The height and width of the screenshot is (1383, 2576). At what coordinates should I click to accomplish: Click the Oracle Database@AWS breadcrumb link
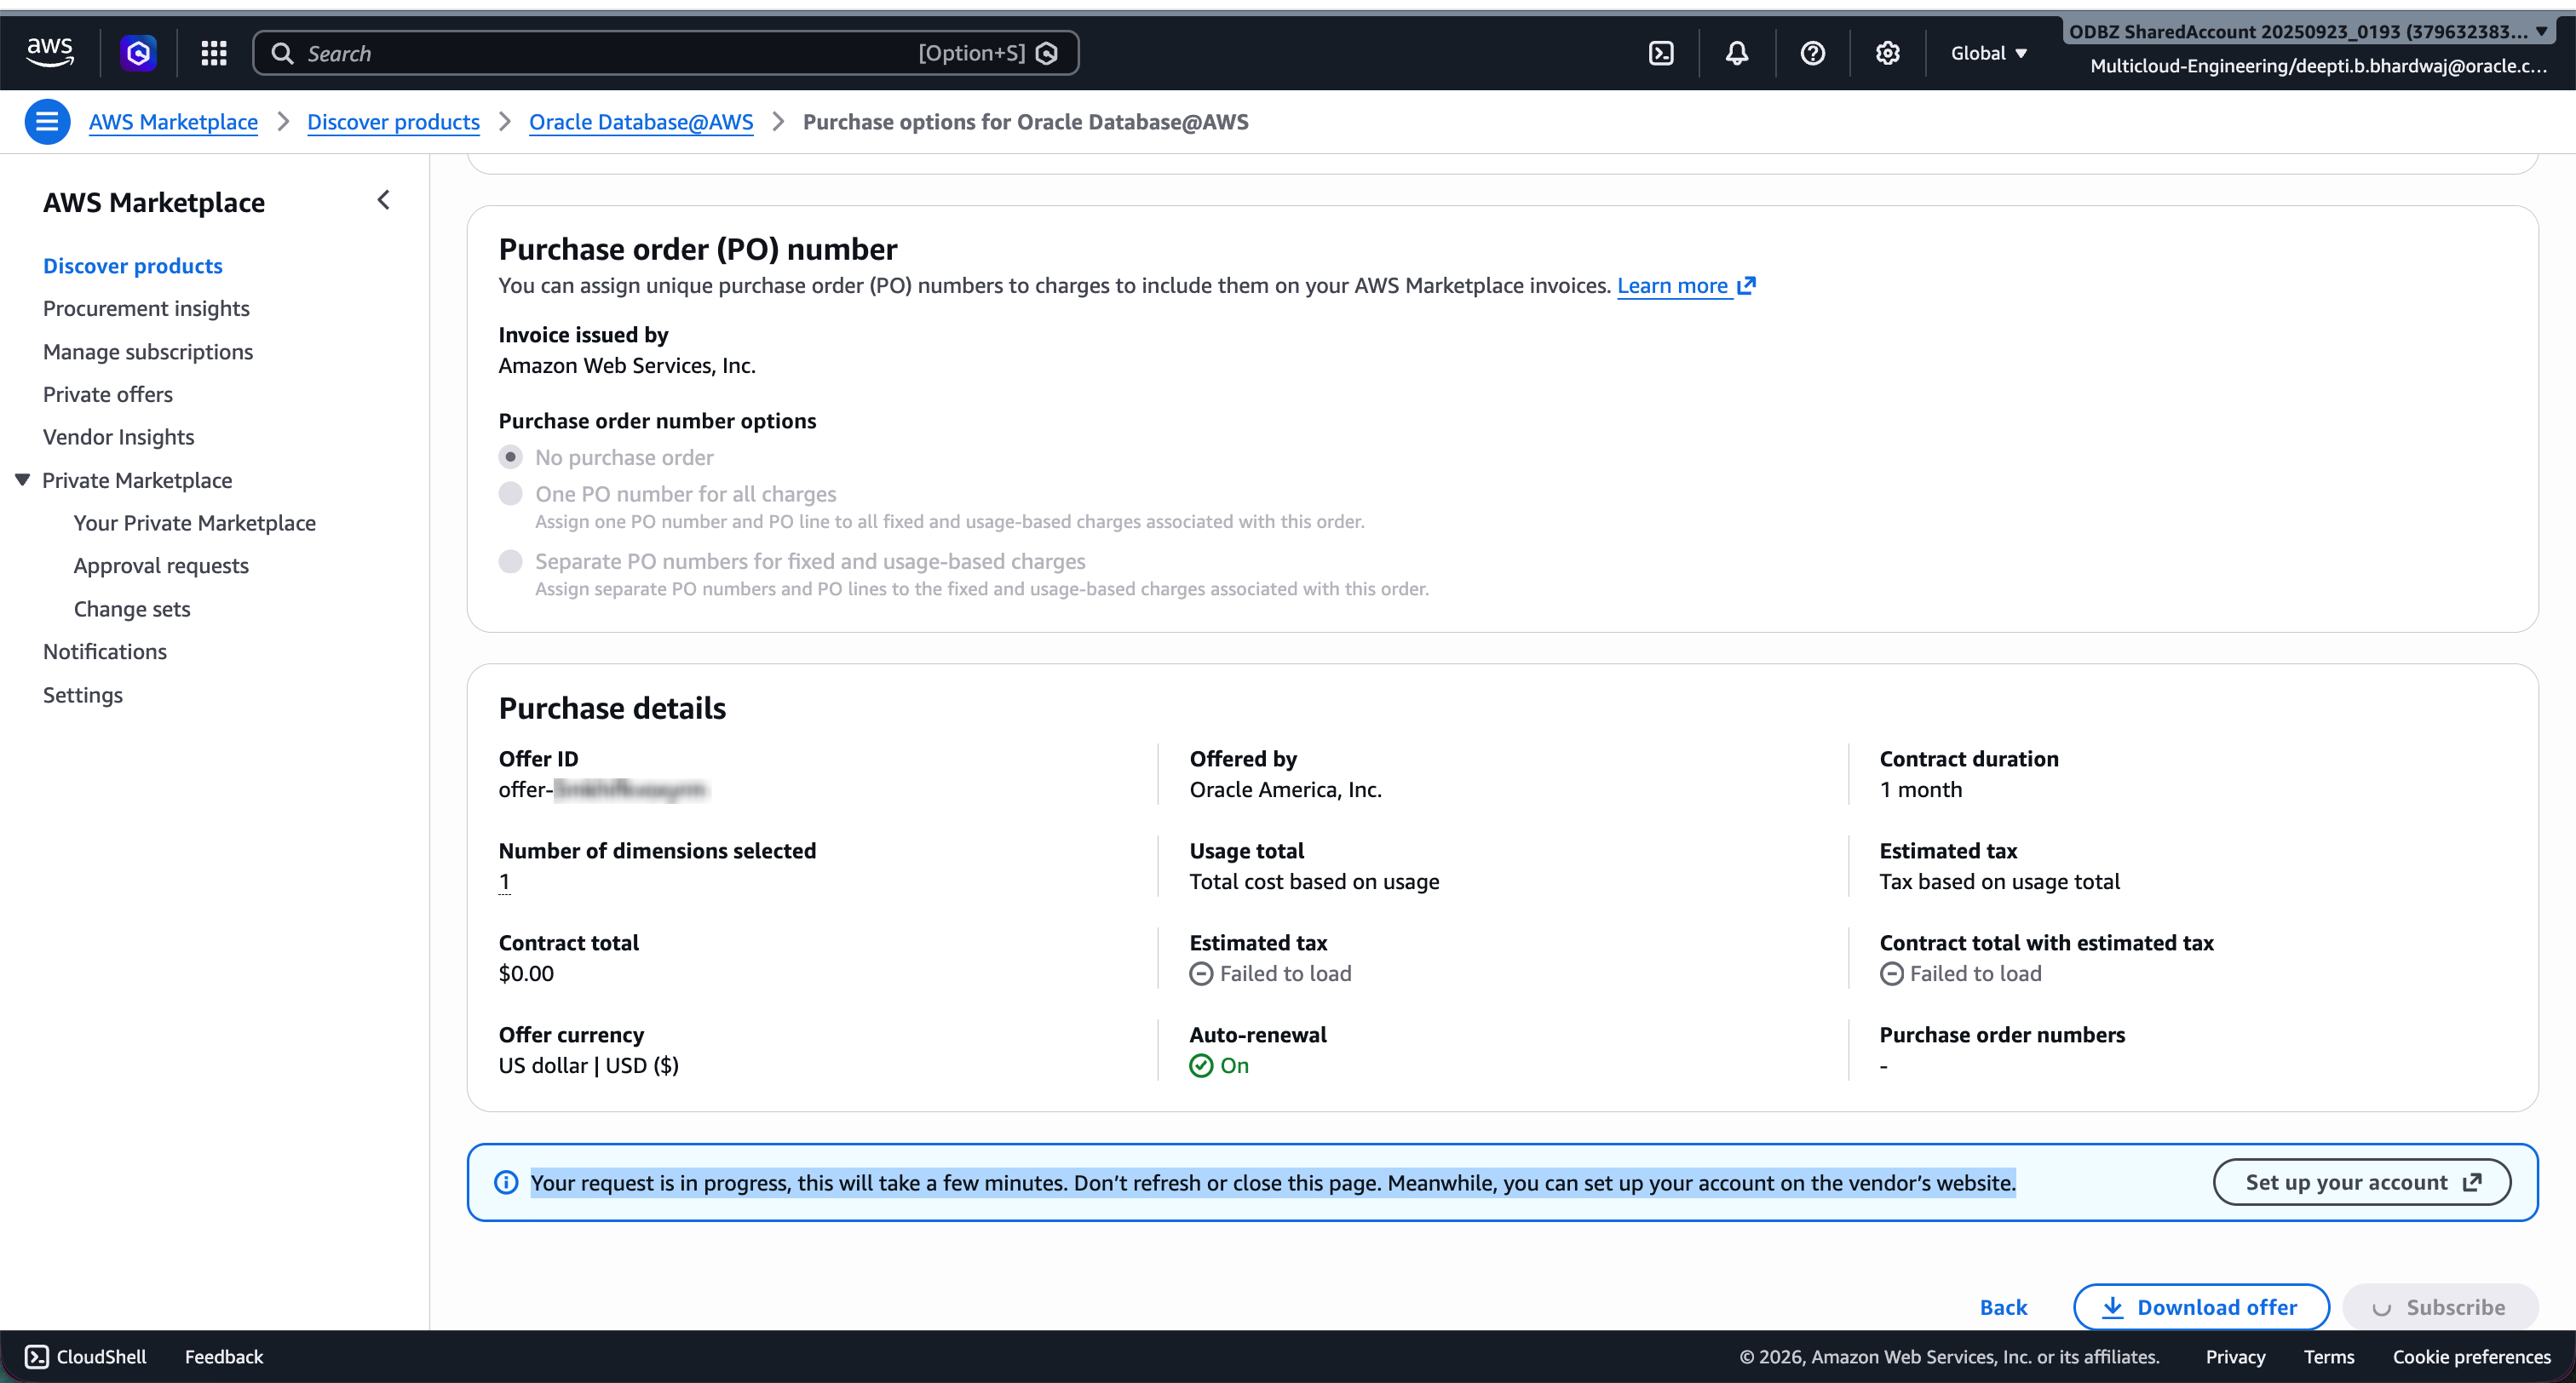point(641,122)
